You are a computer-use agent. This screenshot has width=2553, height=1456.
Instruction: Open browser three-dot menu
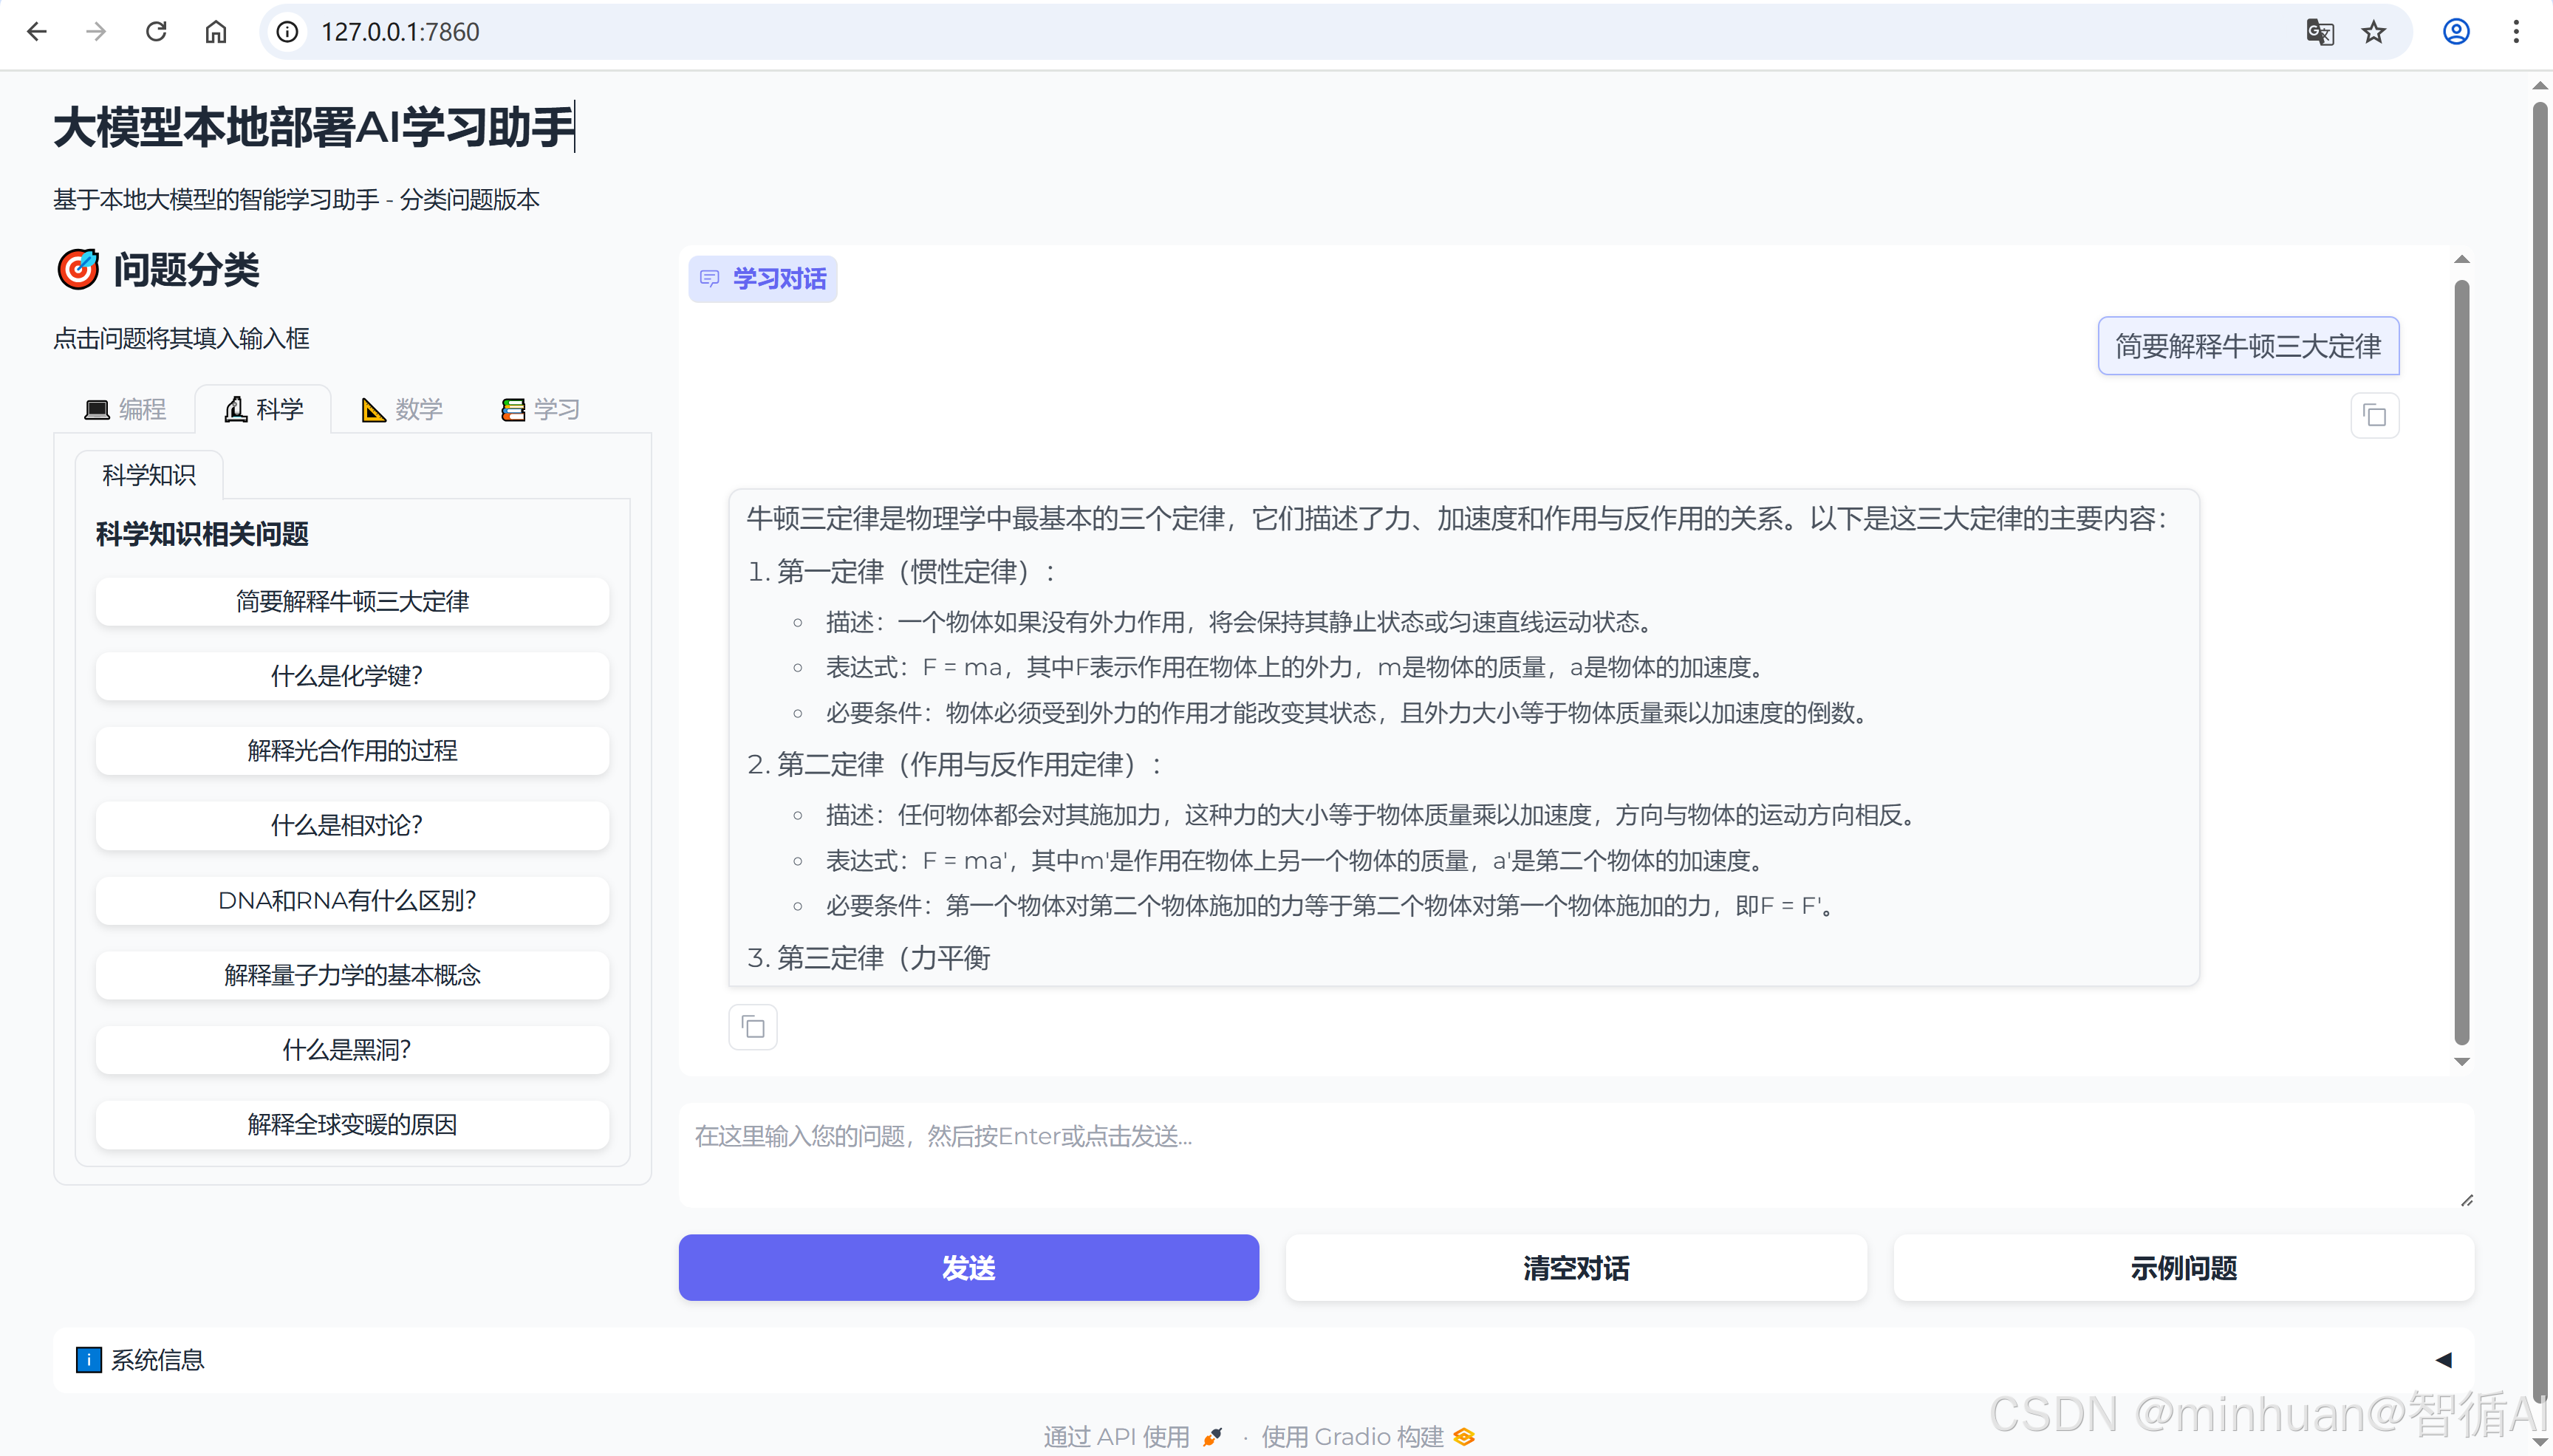(2516, 32)
